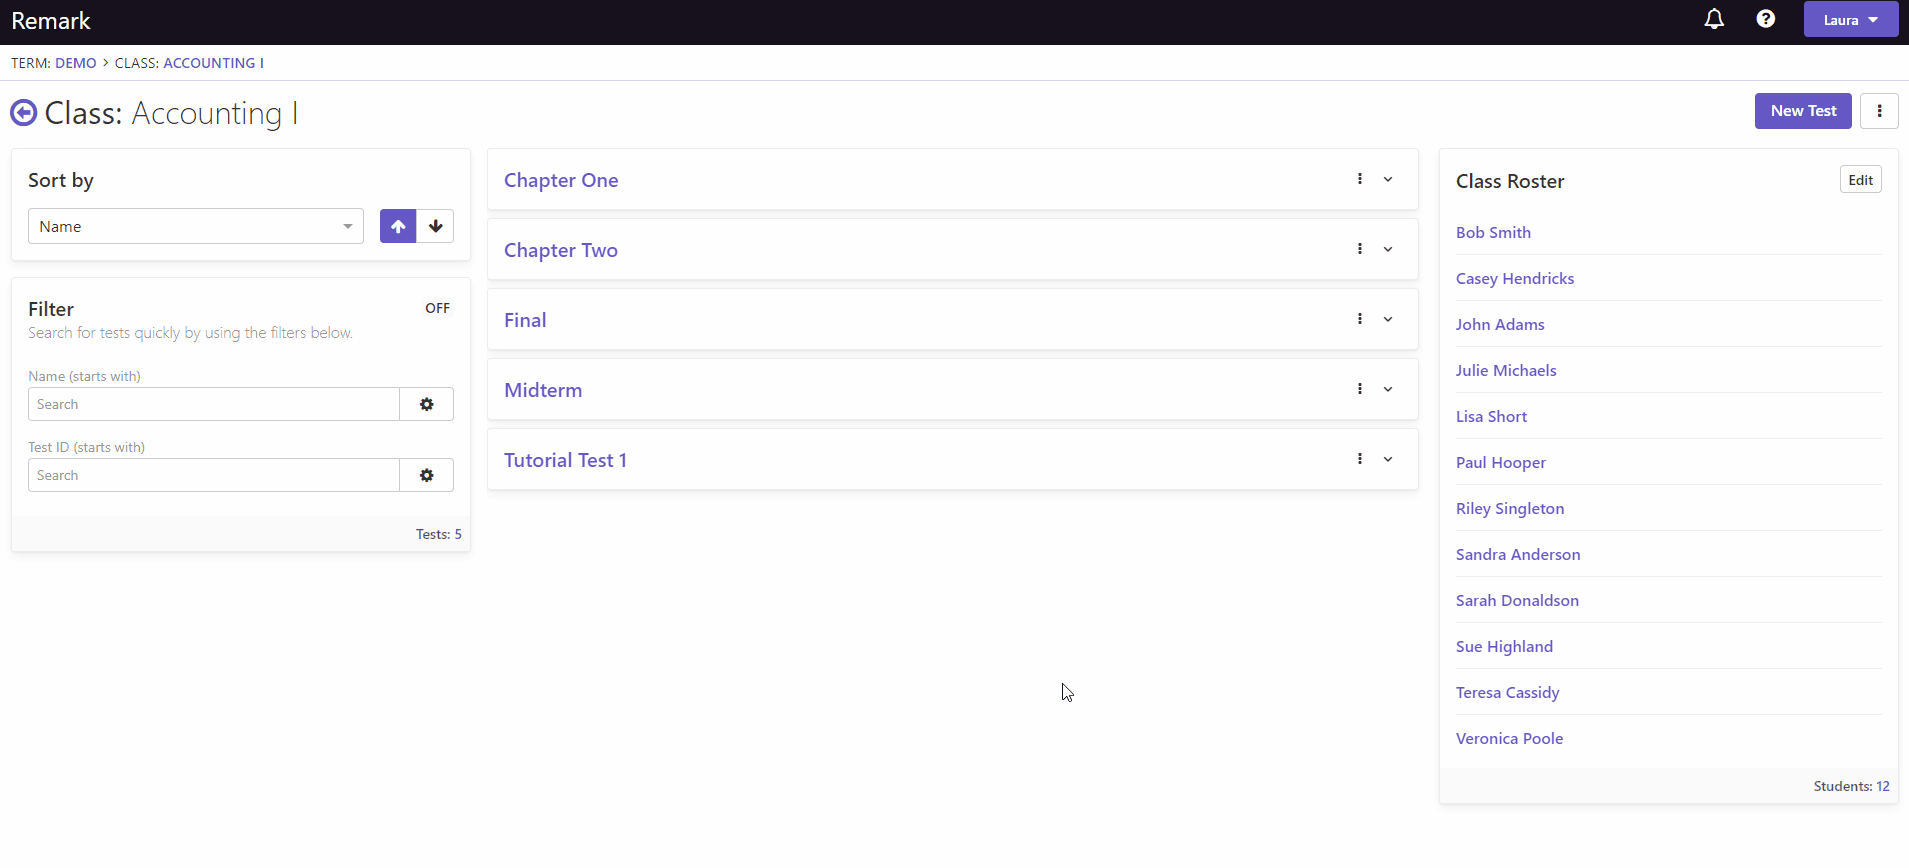Select student Julie Michaels
Image resolution: width=1909 pixels, height=868 pixels.
[x=1506, y=370]
